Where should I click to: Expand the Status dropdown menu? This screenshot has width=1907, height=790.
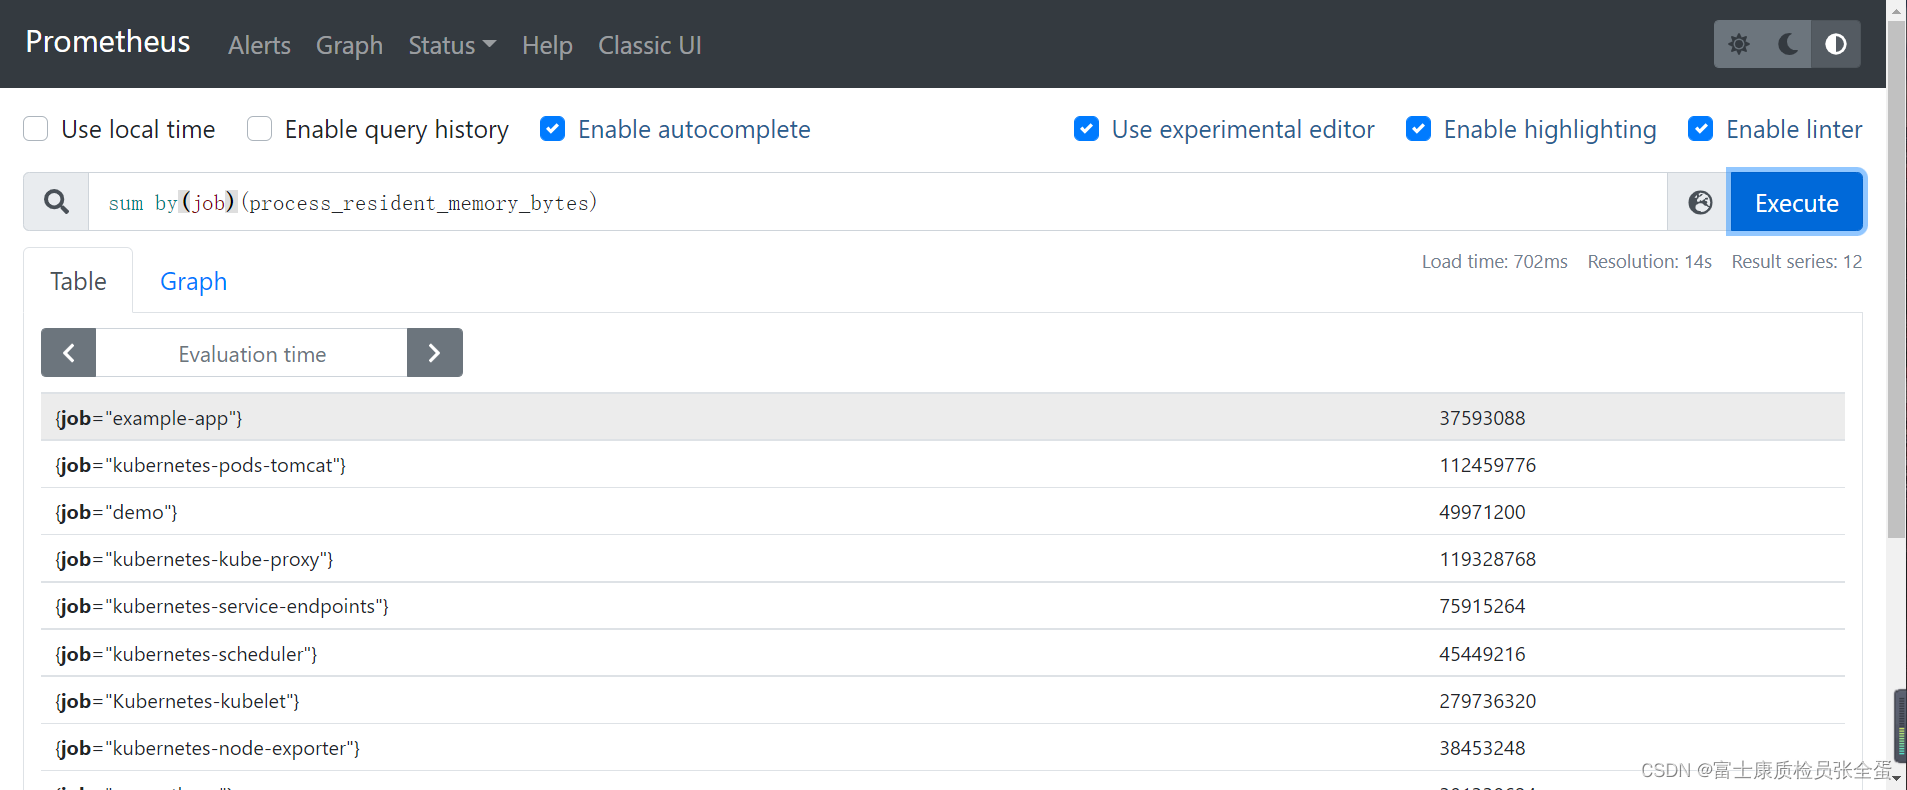tap(452, 45)
